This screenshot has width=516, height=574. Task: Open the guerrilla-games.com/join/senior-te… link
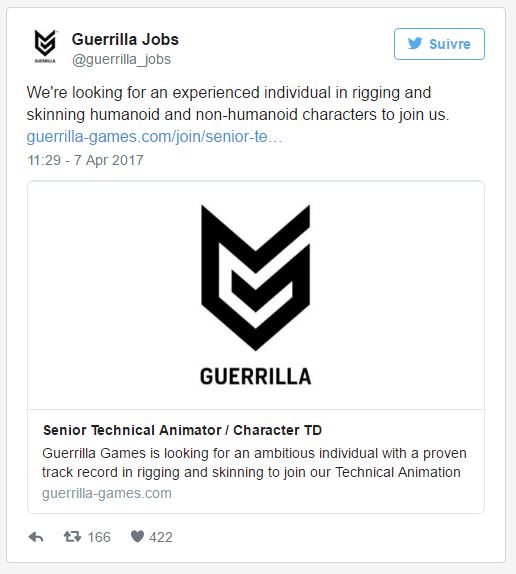click(x=154, y=137)
